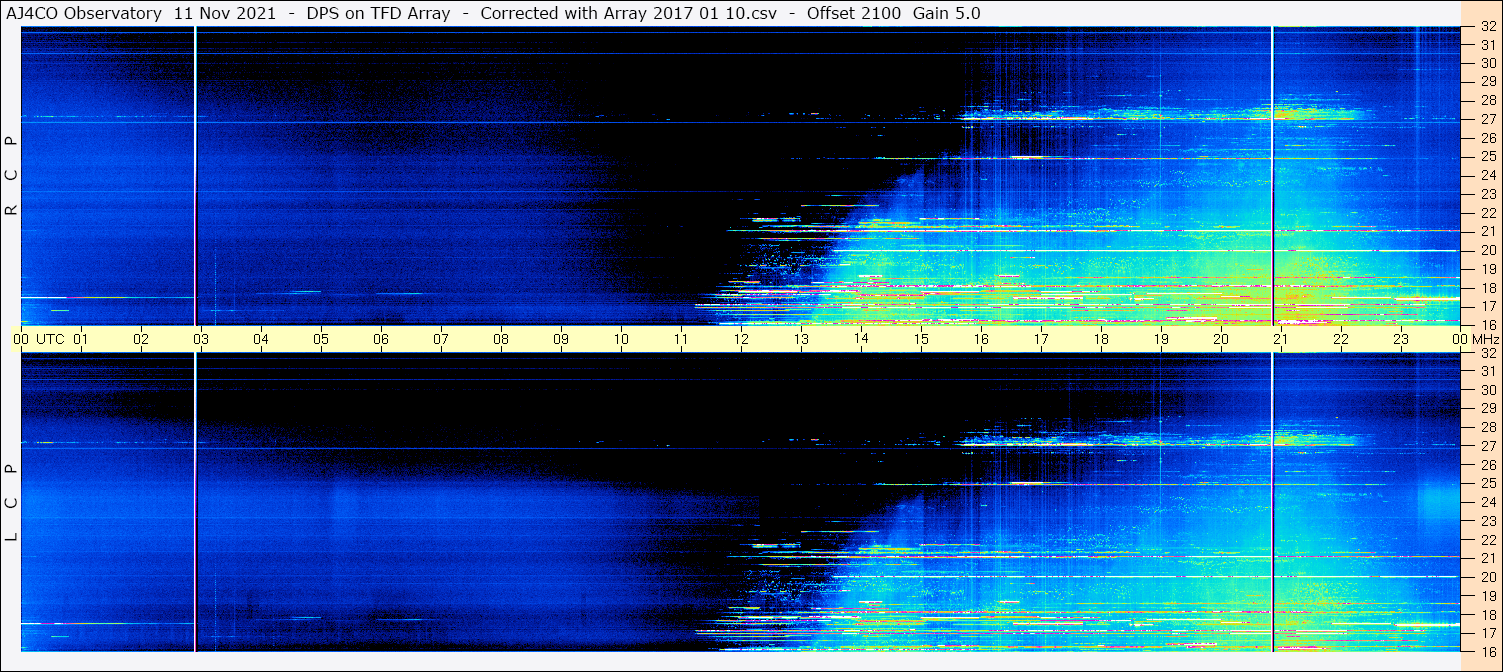Click the RCP panel label on left
The height and width of the screenshot is (672, 1503).
click(x=11, y=176)
